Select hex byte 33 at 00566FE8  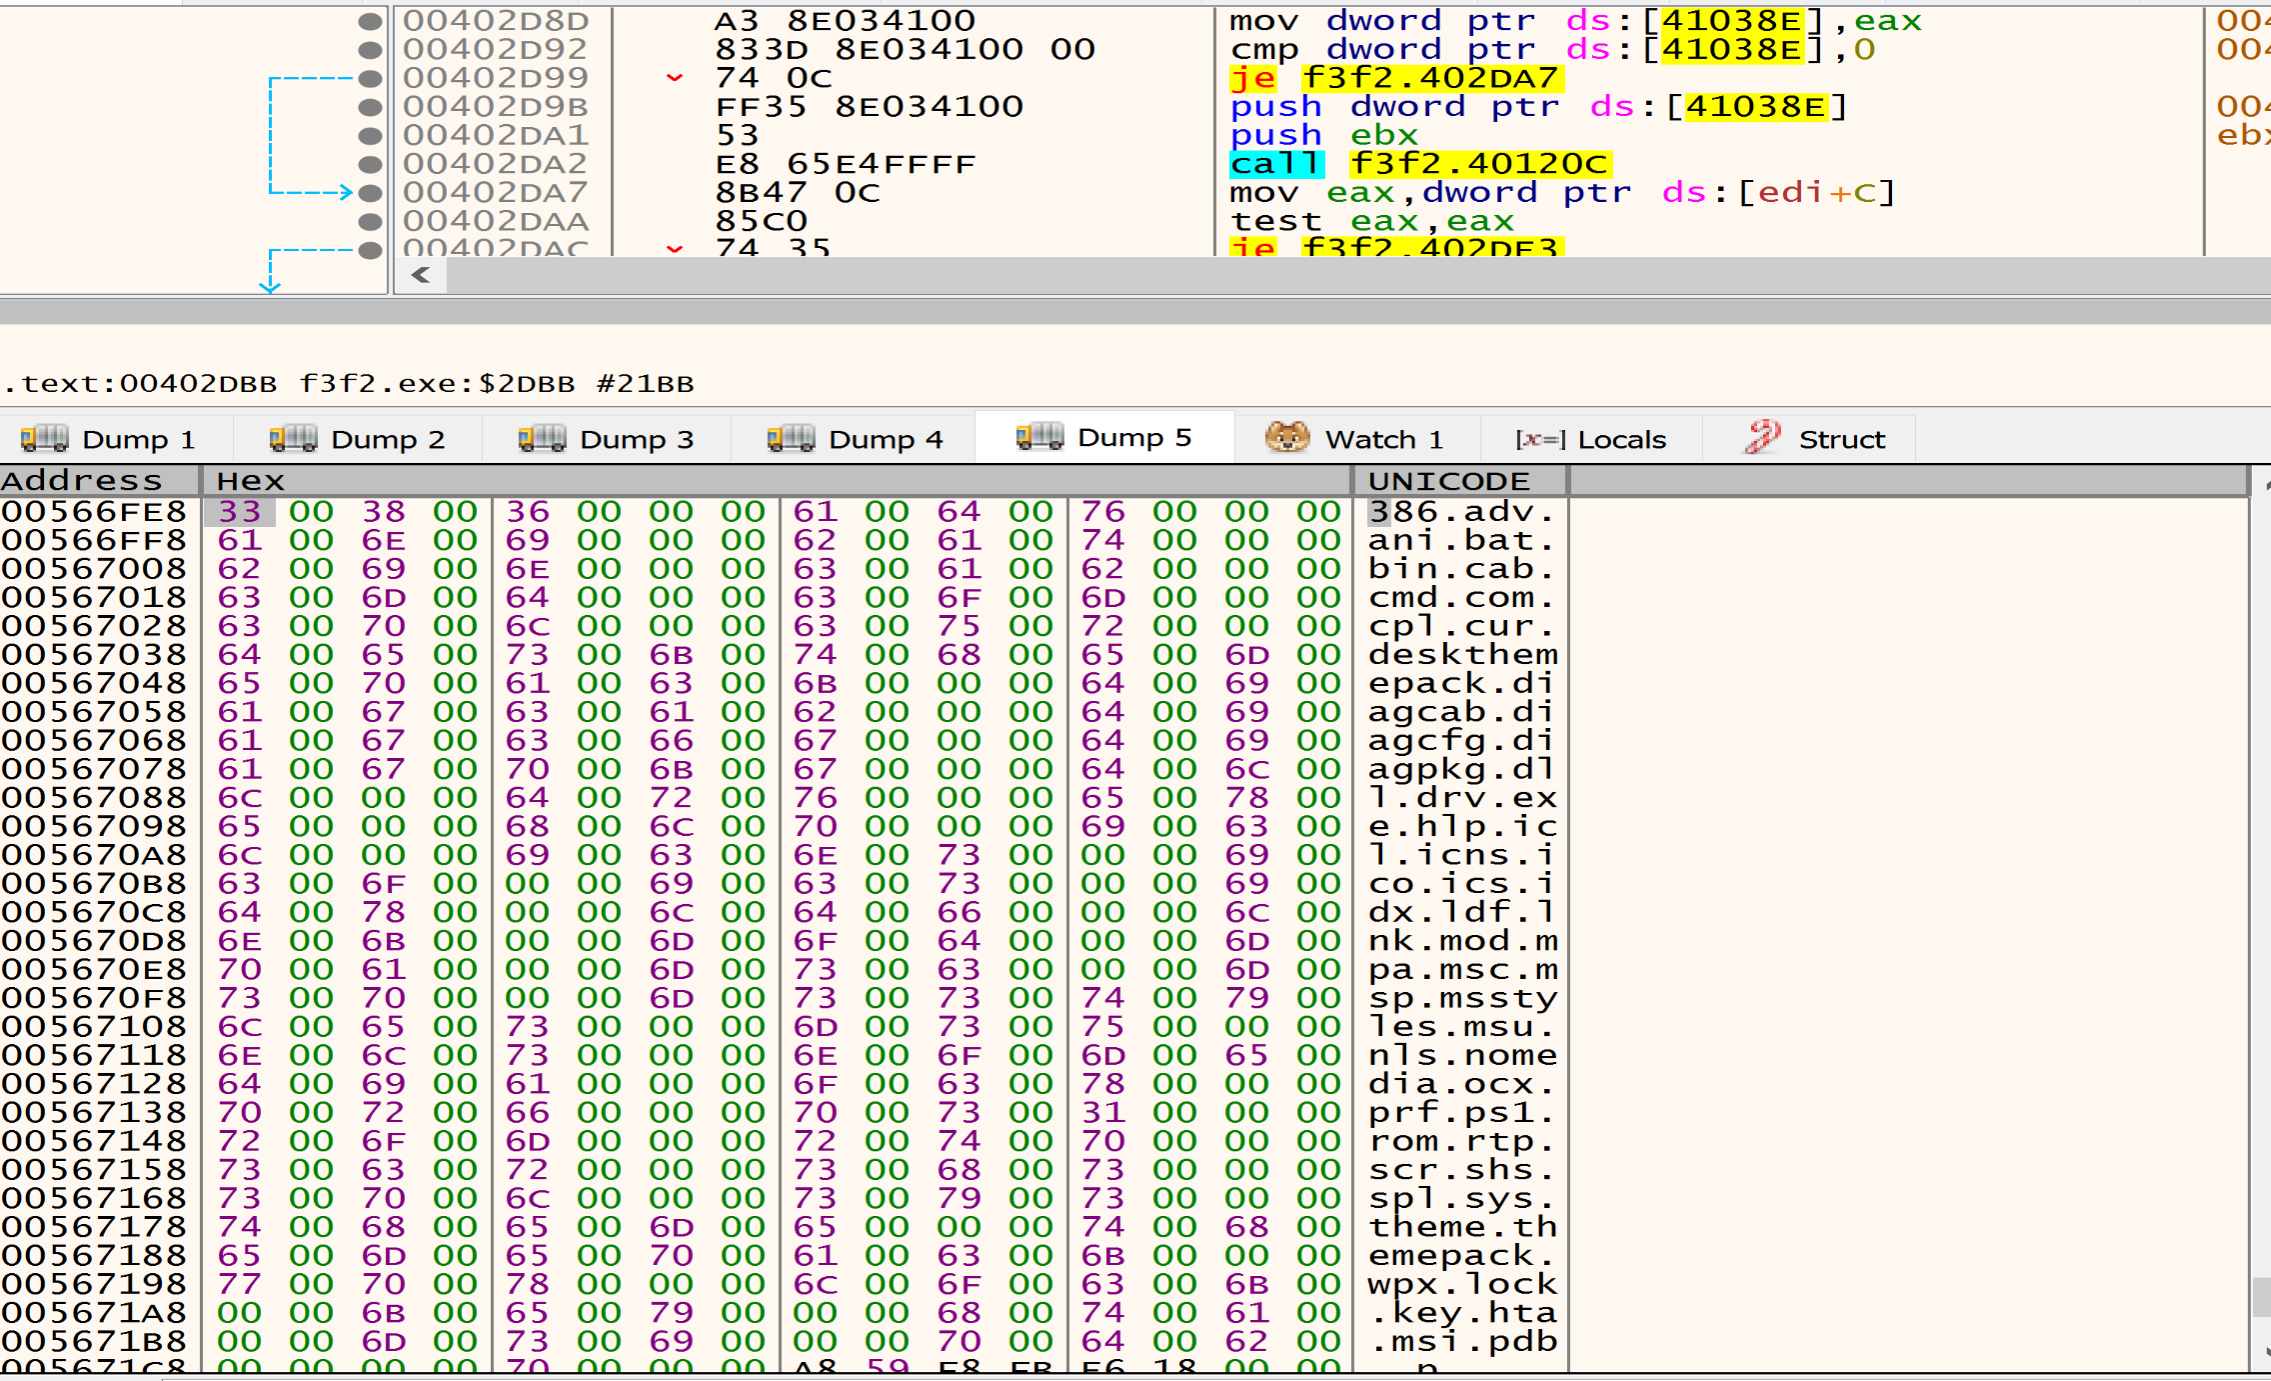click(240, 512)
